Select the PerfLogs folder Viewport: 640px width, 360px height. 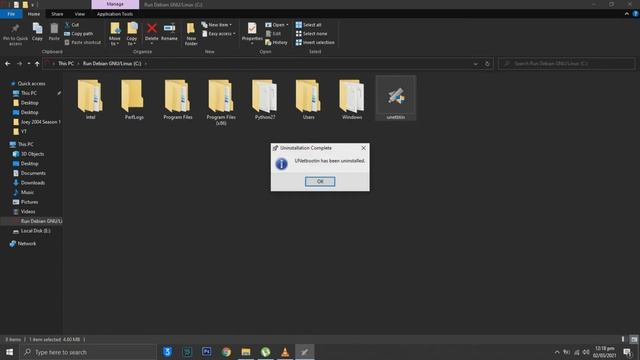[x=134, y=100]
